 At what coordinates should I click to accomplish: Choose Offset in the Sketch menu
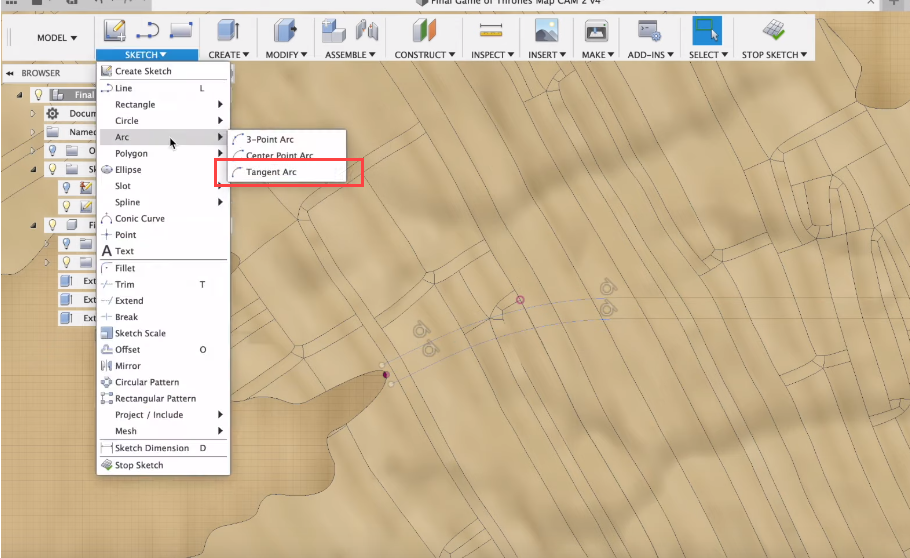[163, 350]
